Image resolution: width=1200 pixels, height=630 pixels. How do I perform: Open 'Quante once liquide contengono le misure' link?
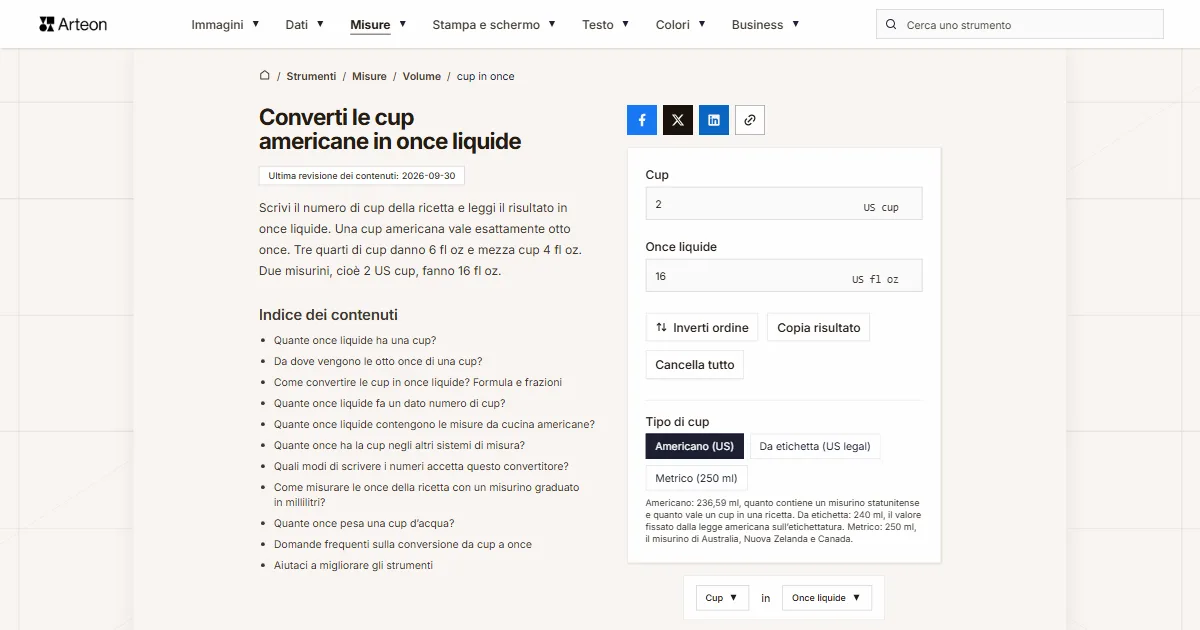pos(434,424)
